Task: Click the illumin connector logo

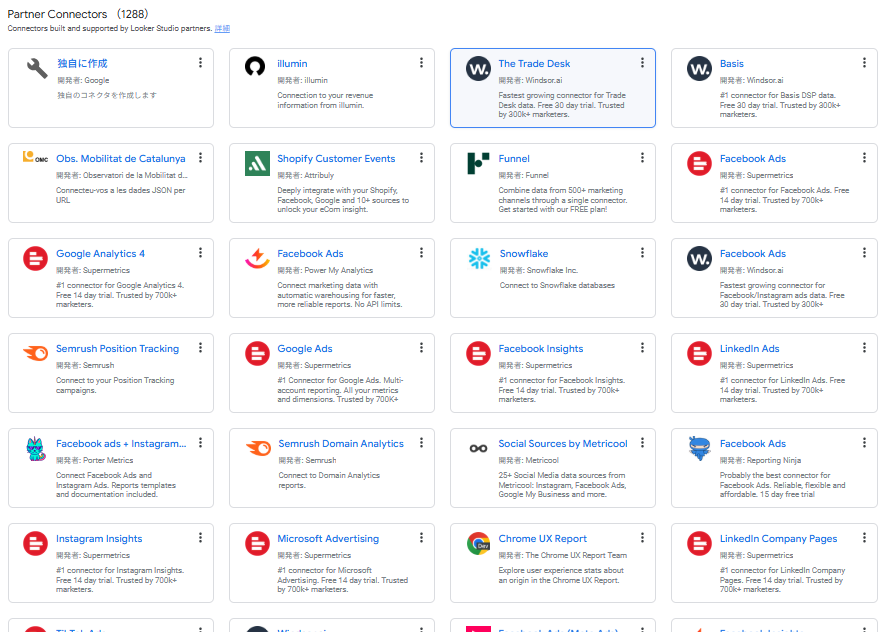Action: (255, 66)
